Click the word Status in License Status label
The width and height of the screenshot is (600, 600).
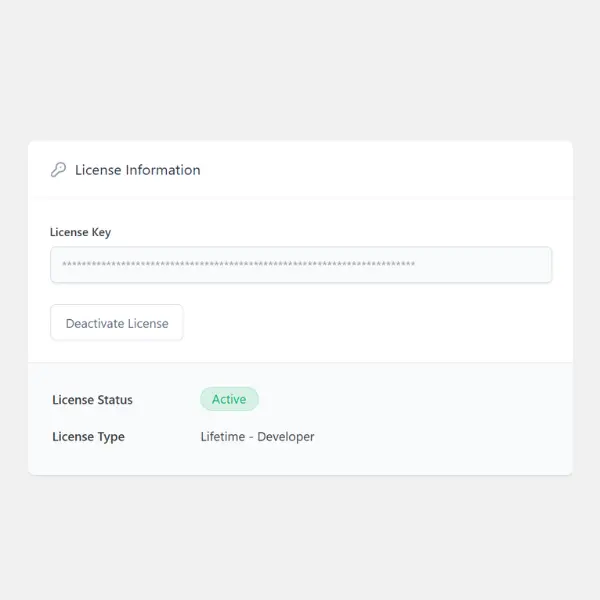(115, 400)
